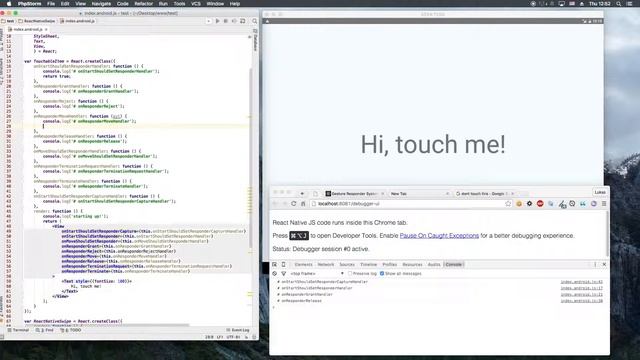The height and width of the screenshot is (360, 640).
Task: Open the TODO tool window
Action: click(x=71, y=330)
